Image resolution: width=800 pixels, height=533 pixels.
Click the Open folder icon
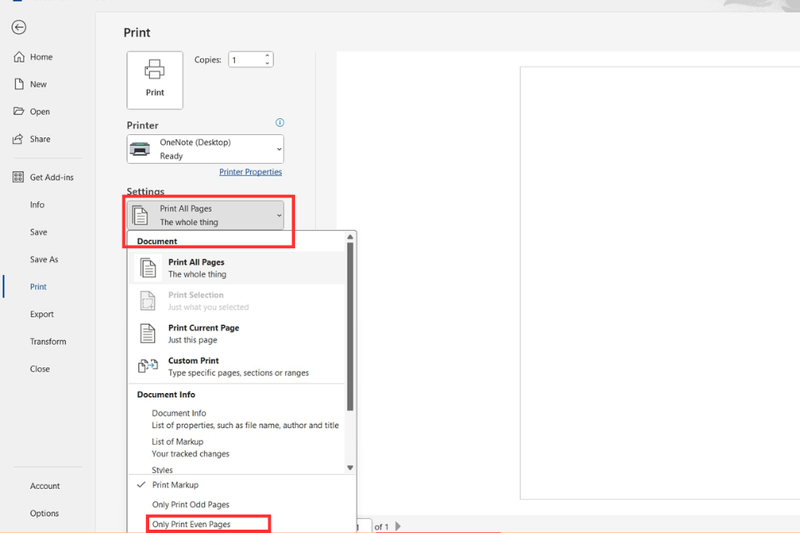[19, 111]
